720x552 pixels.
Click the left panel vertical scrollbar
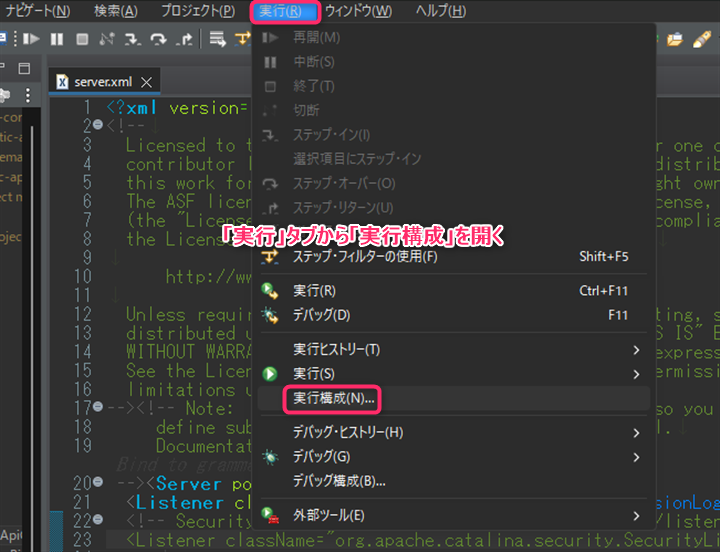coord(32,321)
